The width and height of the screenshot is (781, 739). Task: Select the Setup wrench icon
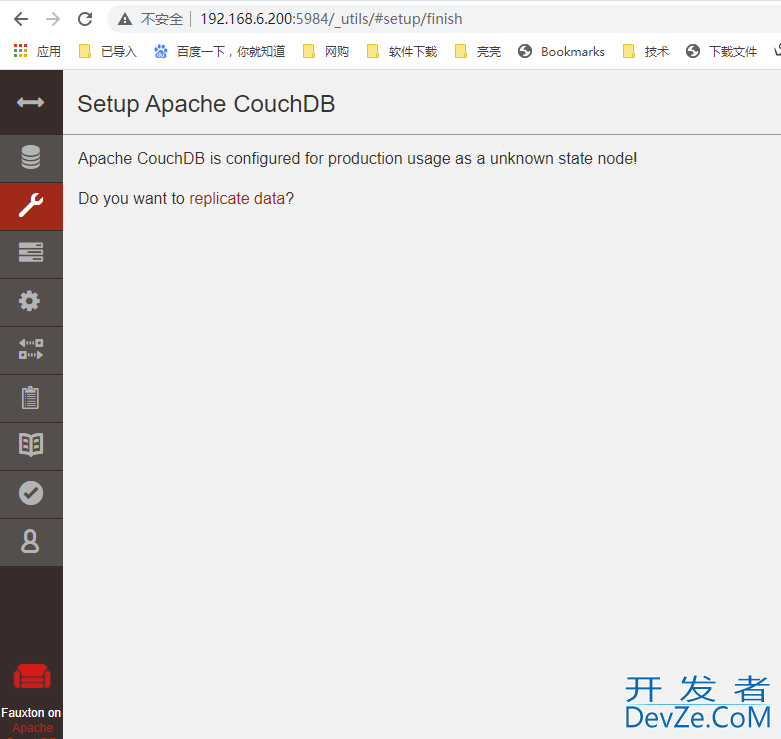pyautogui.click(x=31, y=206)
